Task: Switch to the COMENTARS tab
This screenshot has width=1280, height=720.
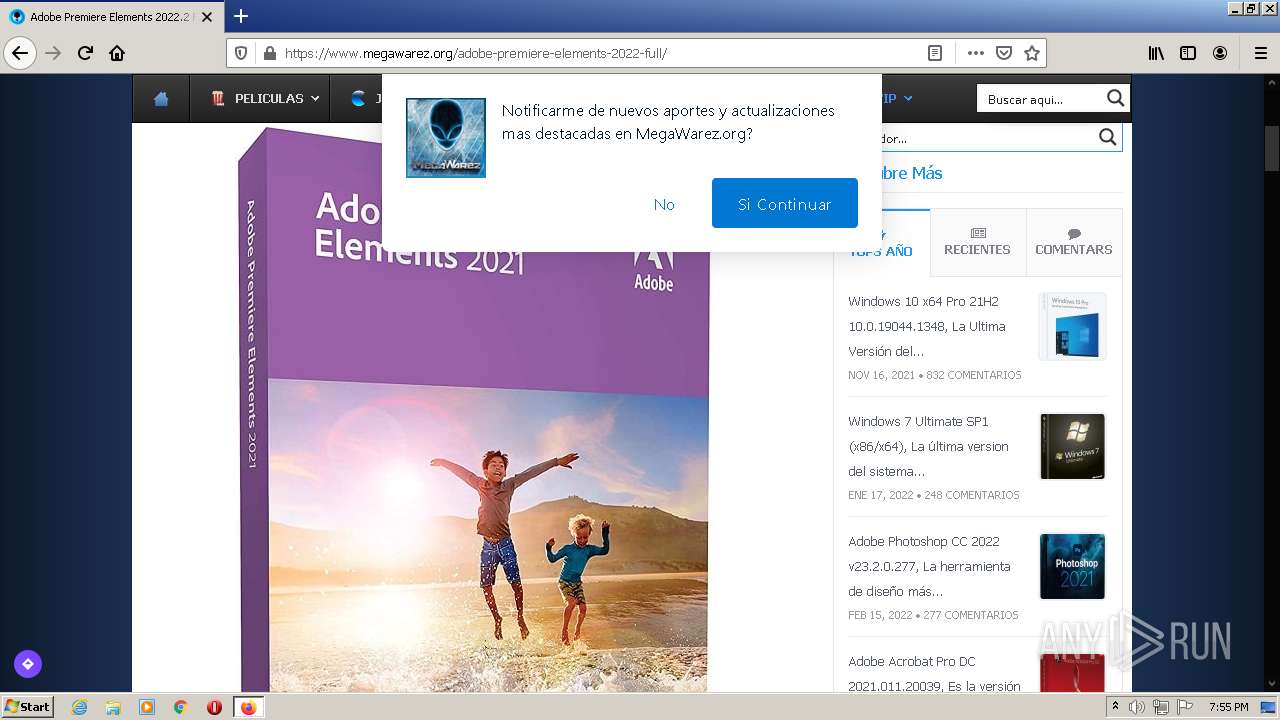Action: [x=1074, y=241]
